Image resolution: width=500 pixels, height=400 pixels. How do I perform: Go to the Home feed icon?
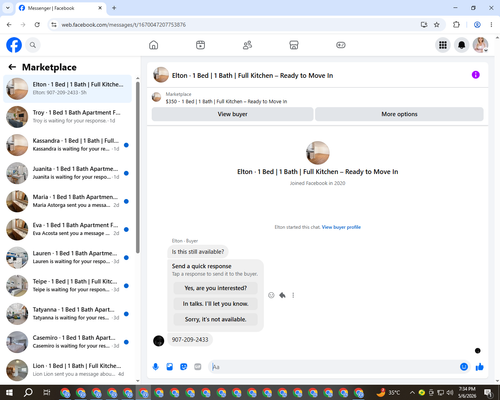pos(153,45)
